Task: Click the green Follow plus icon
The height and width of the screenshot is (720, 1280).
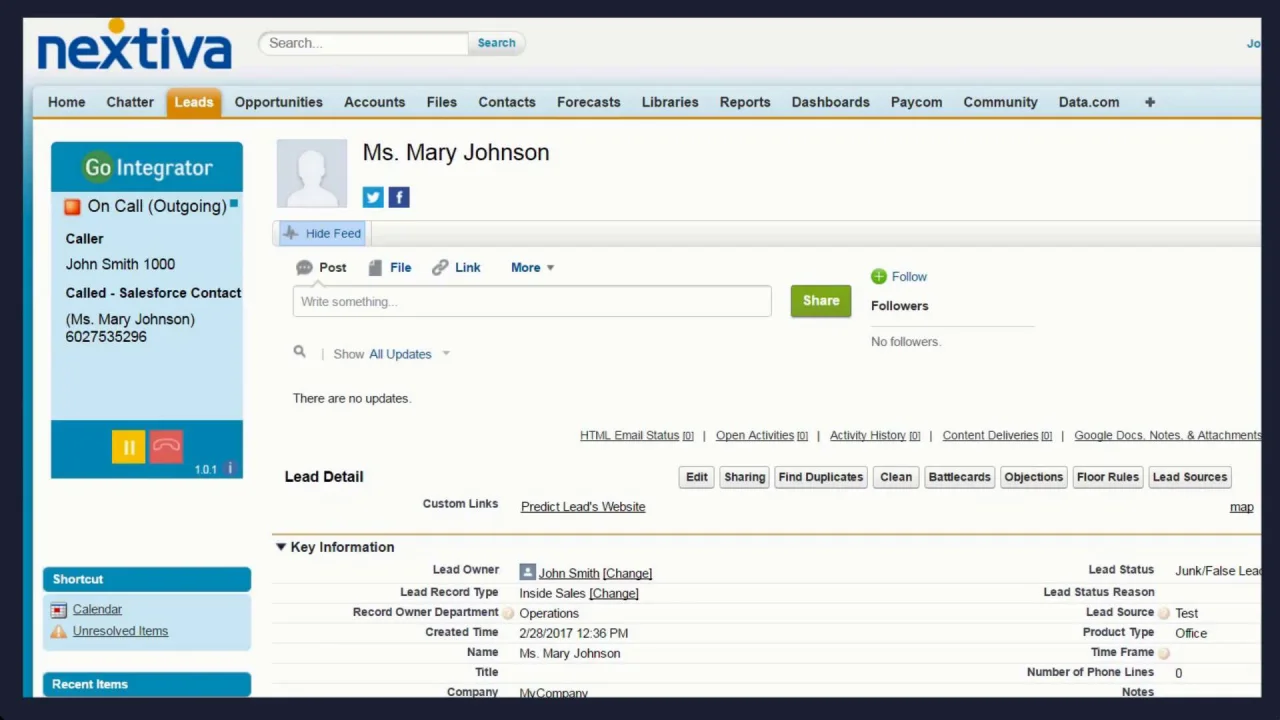Action: [x=879, y=277]
